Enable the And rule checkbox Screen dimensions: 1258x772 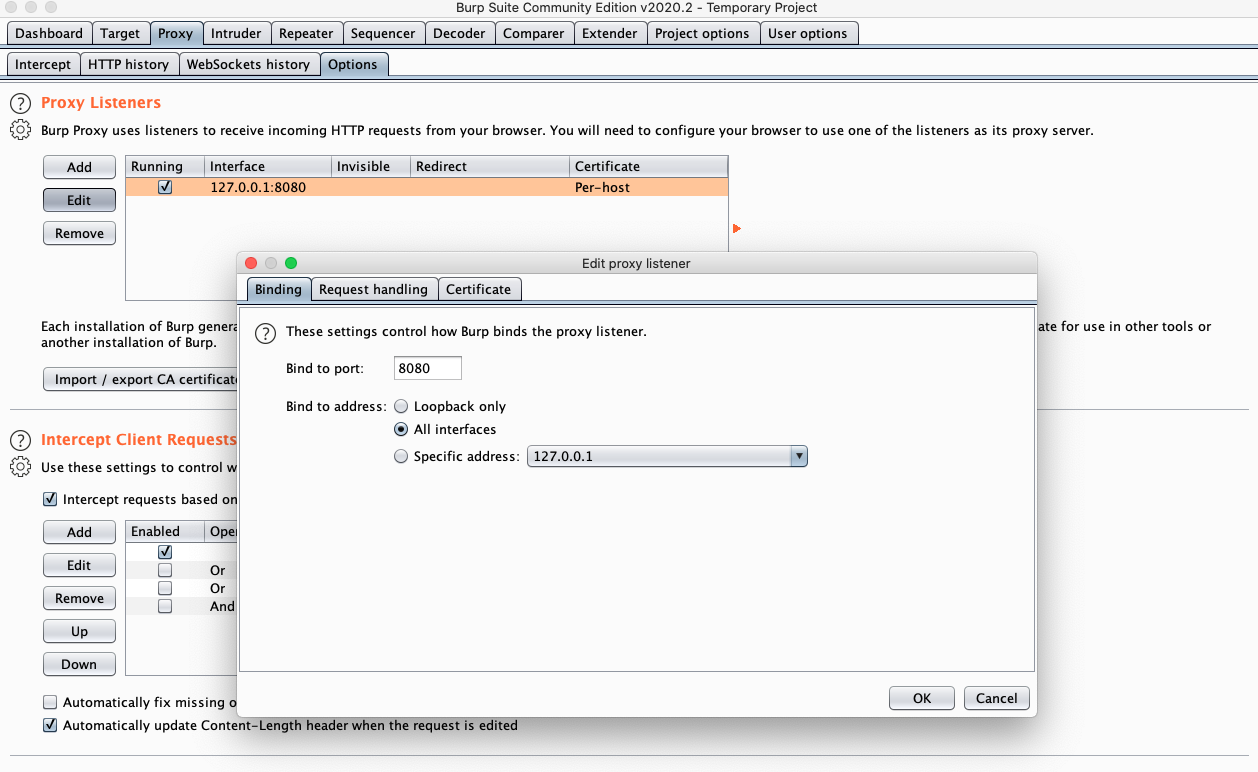pos(165,606)
